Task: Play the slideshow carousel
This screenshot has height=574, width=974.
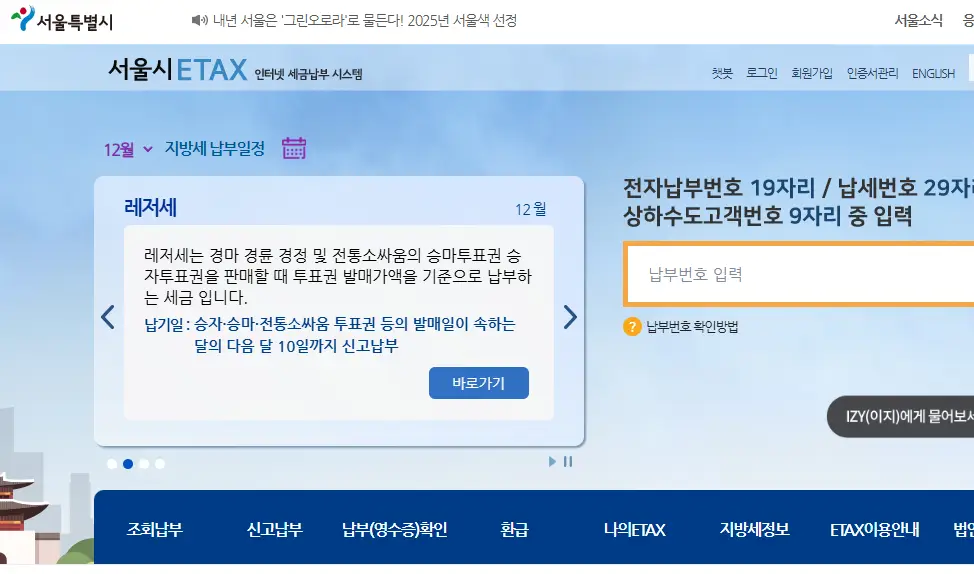Action: tap(552, 462)
